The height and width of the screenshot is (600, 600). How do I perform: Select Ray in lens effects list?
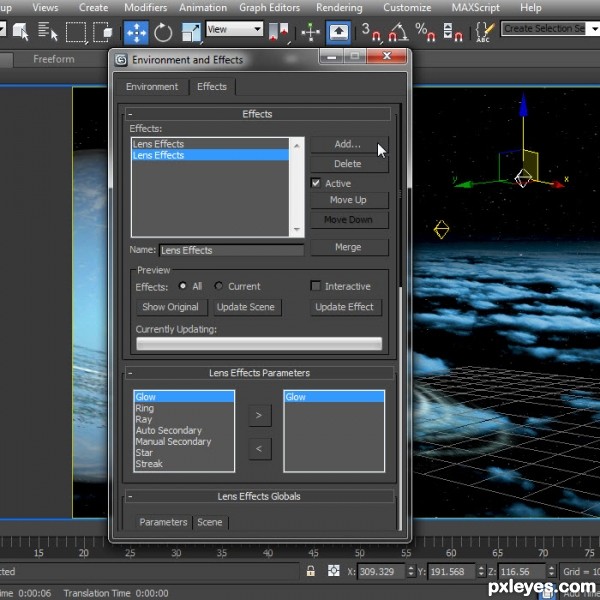(184, 419)
